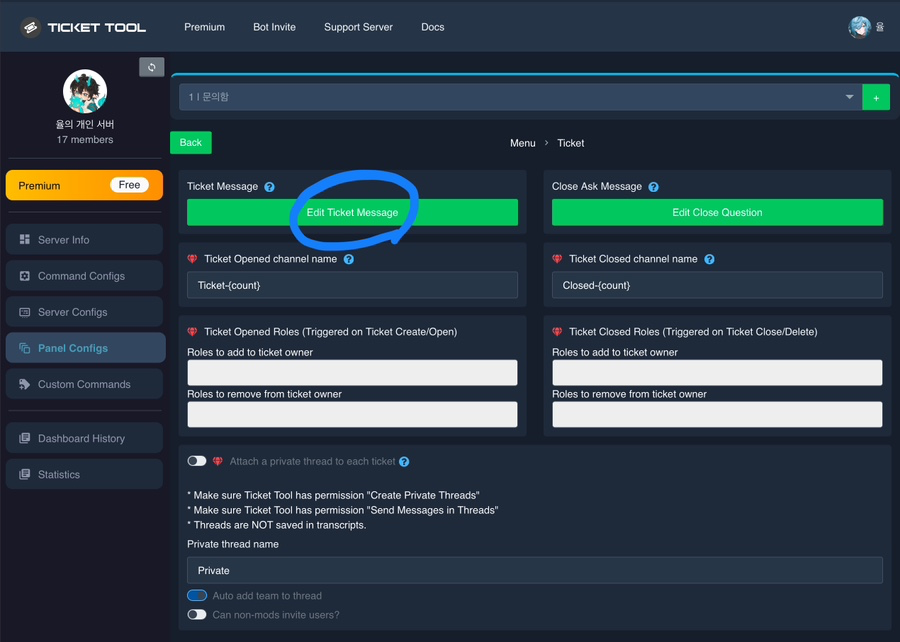Go to Custom Commands section
900x642 pixels.
pos(84,384)
